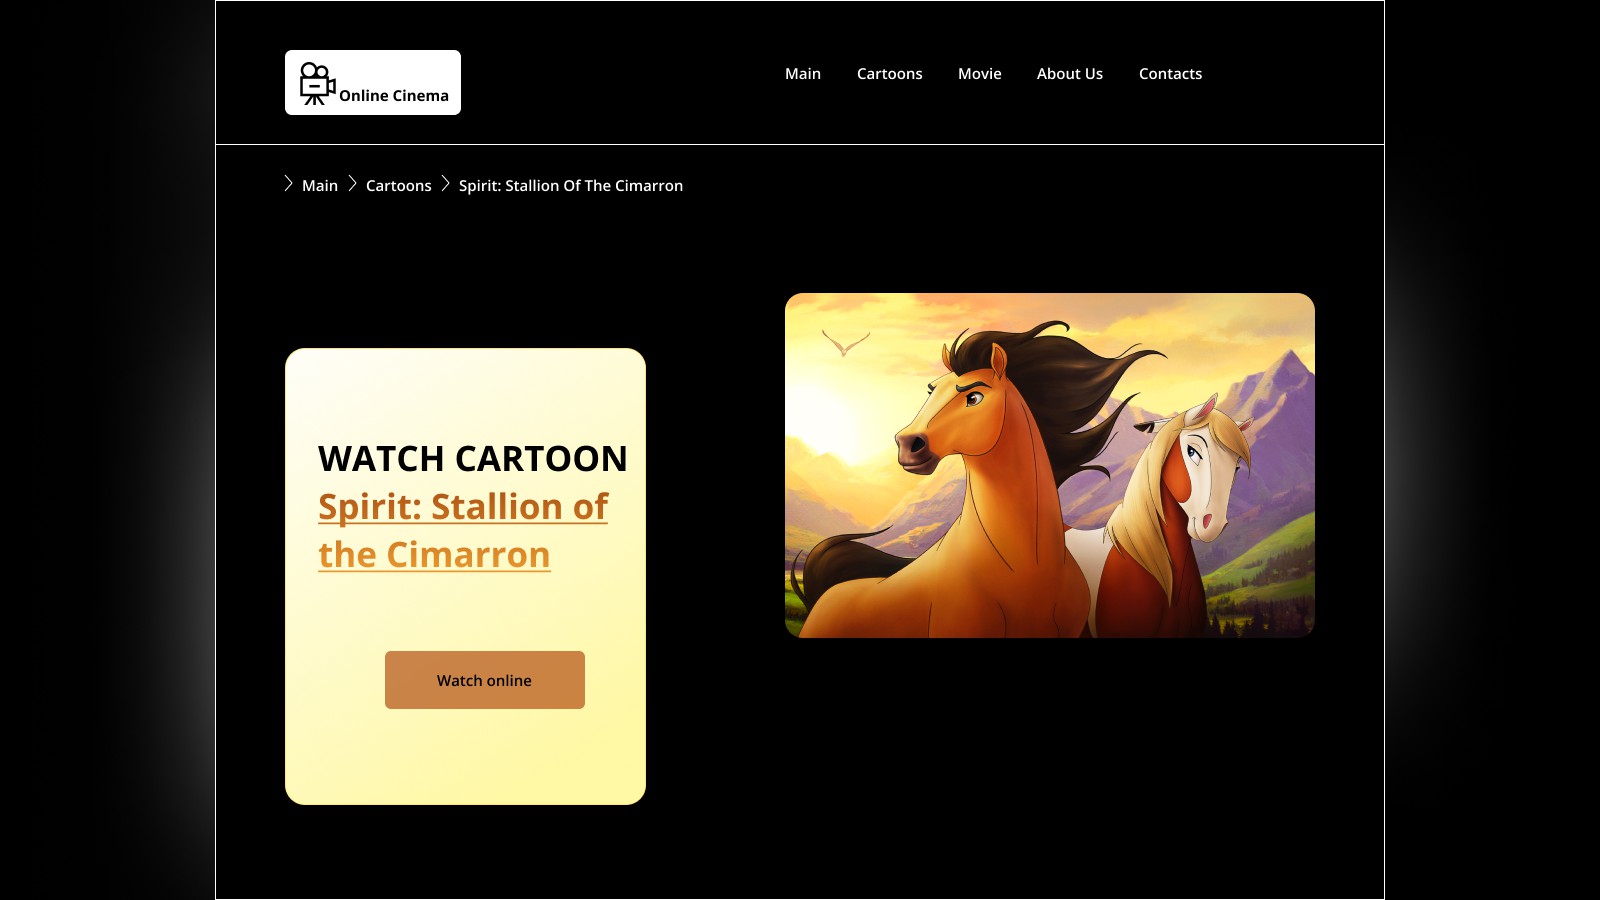
Task: Open the Spirit horses poster image
Action: coord(1050,465)
